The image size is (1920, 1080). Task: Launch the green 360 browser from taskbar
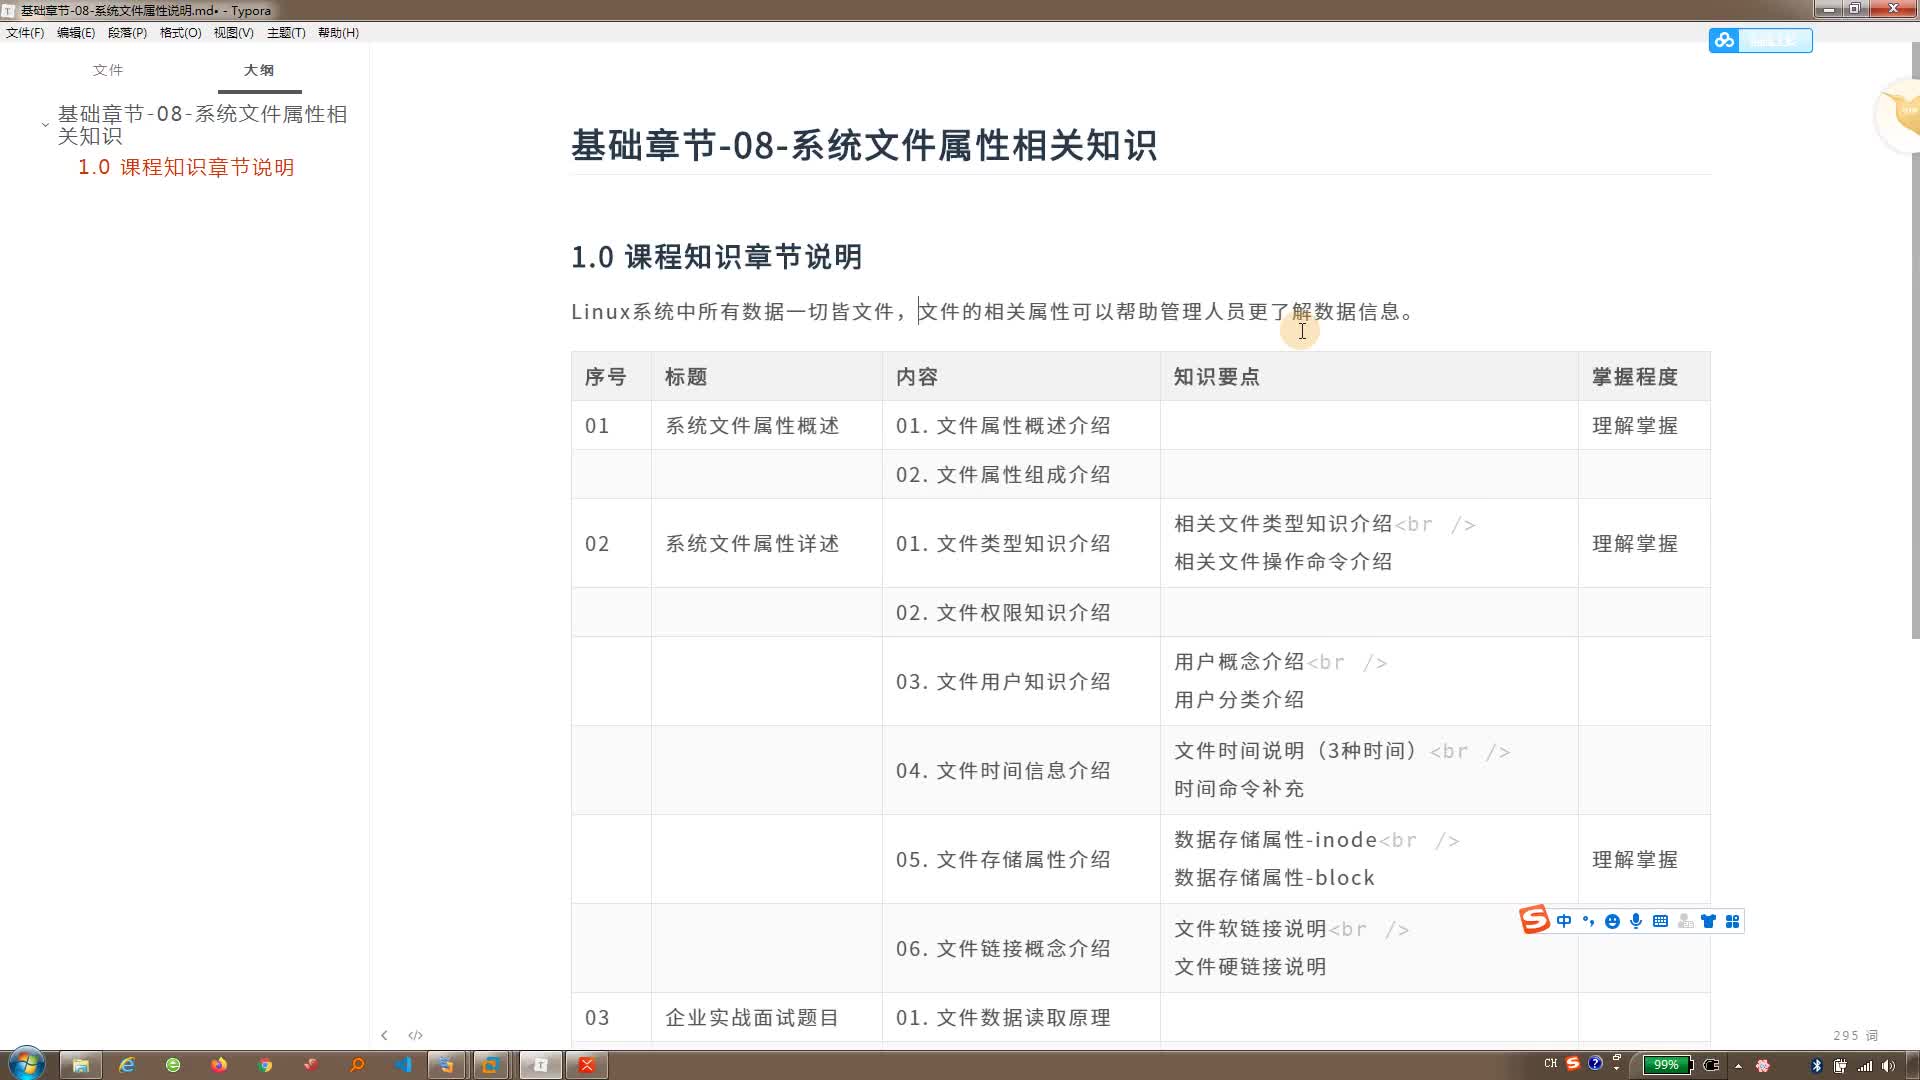pyautogui.click(x=173, y=1065)
